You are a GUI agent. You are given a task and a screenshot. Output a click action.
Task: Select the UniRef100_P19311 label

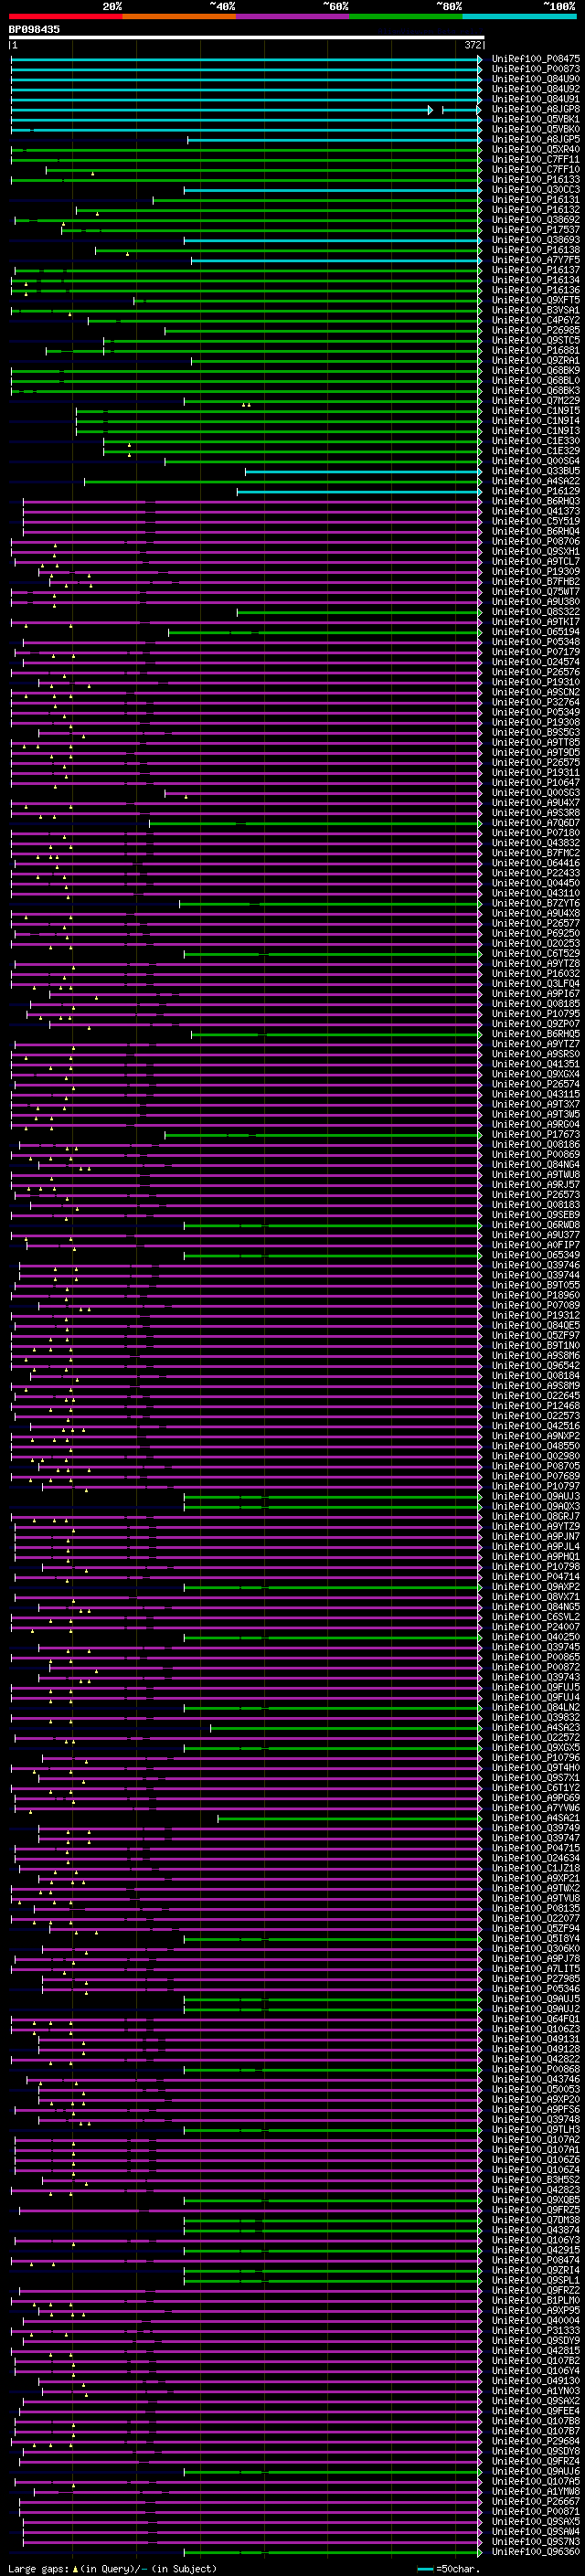[535, 772]
